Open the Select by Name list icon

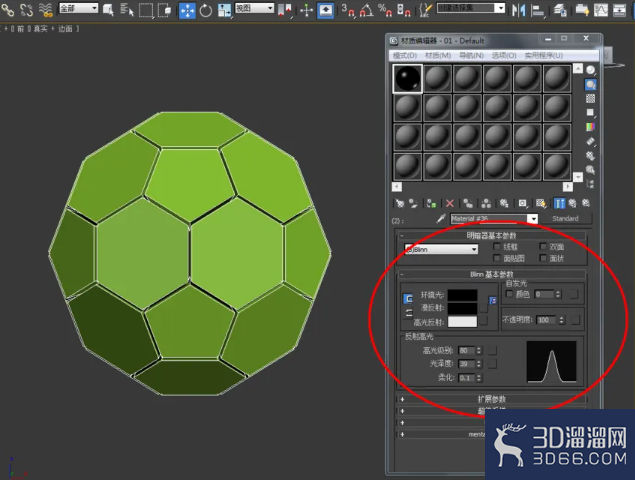(x=127, y=11)
